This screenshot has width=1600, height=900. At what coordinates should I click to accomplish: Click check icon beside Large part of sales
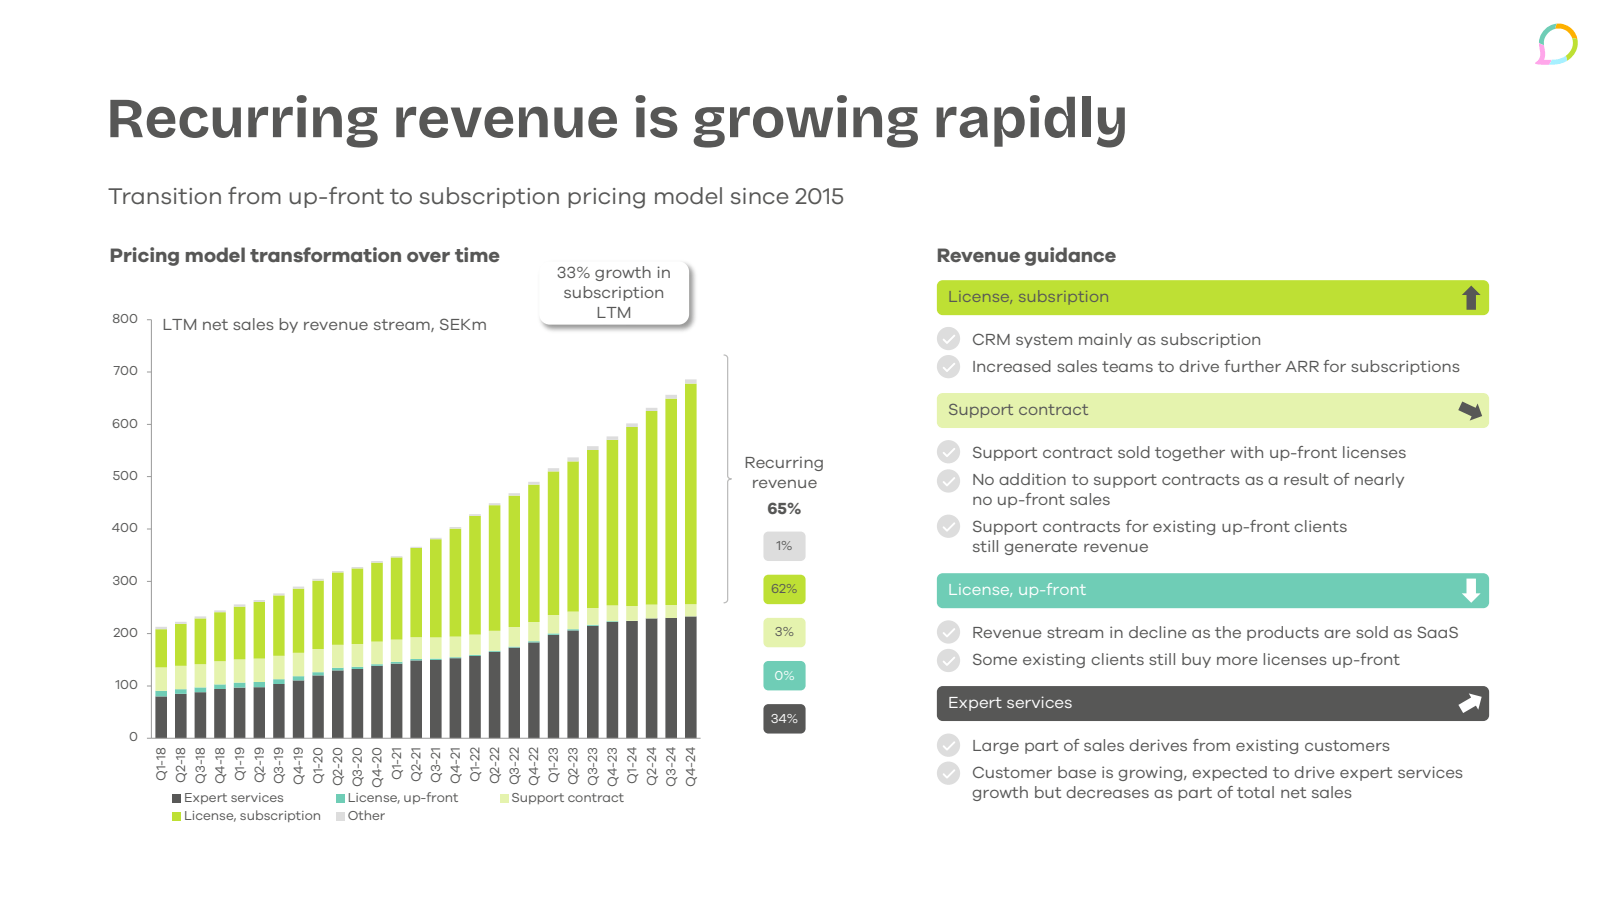(x=949, y=745)
